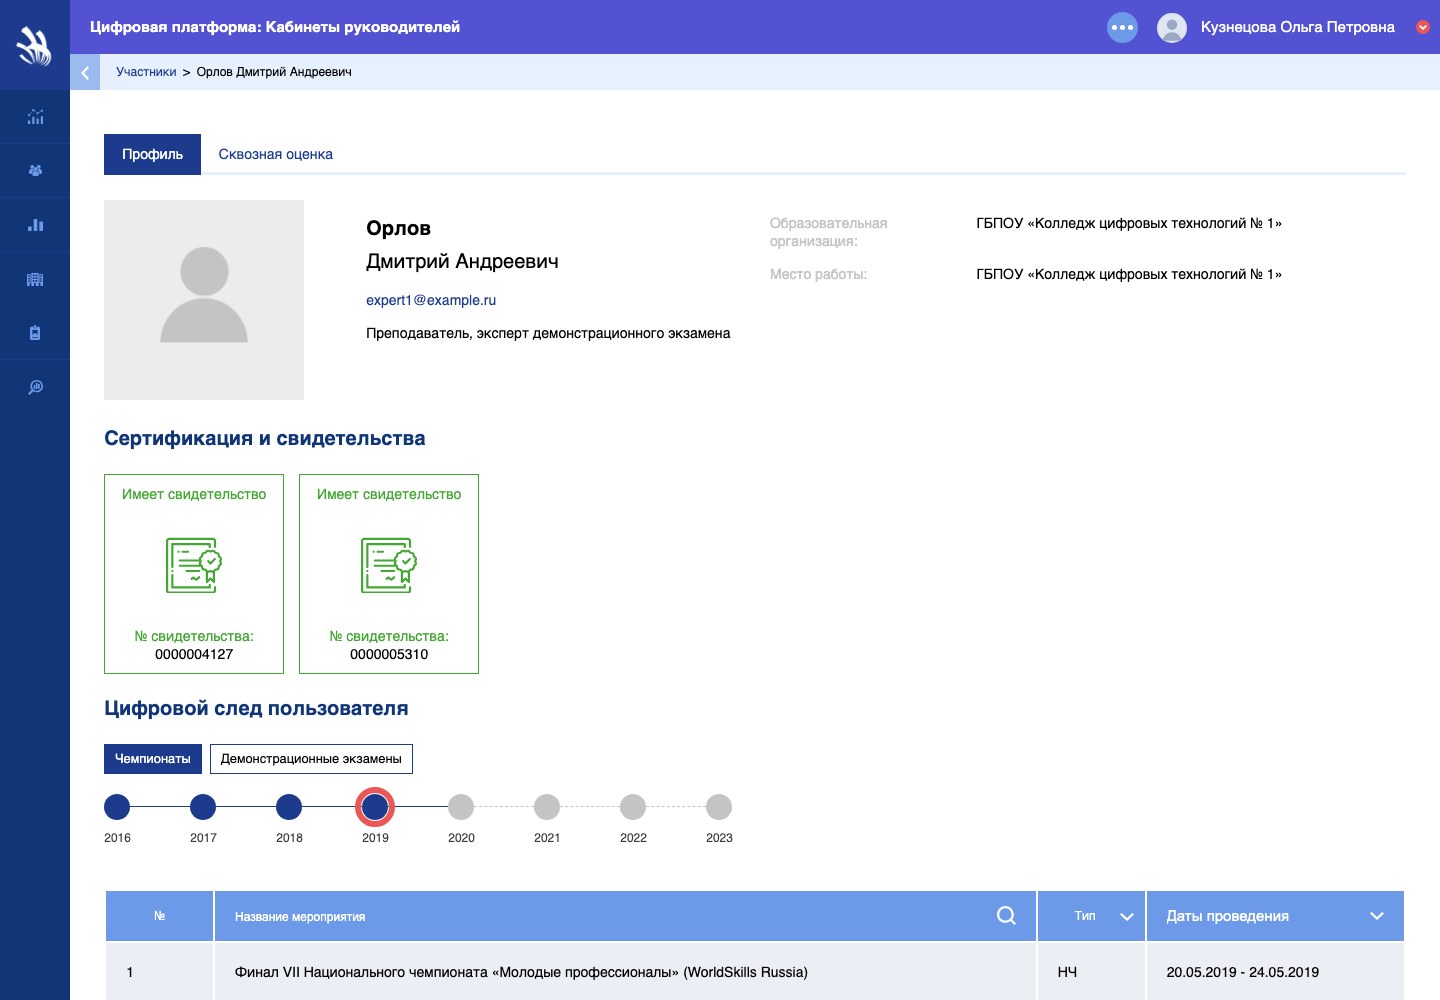Select the 2018 timeline marker
Screen dimensions: 1440x1000
point(289,807)
